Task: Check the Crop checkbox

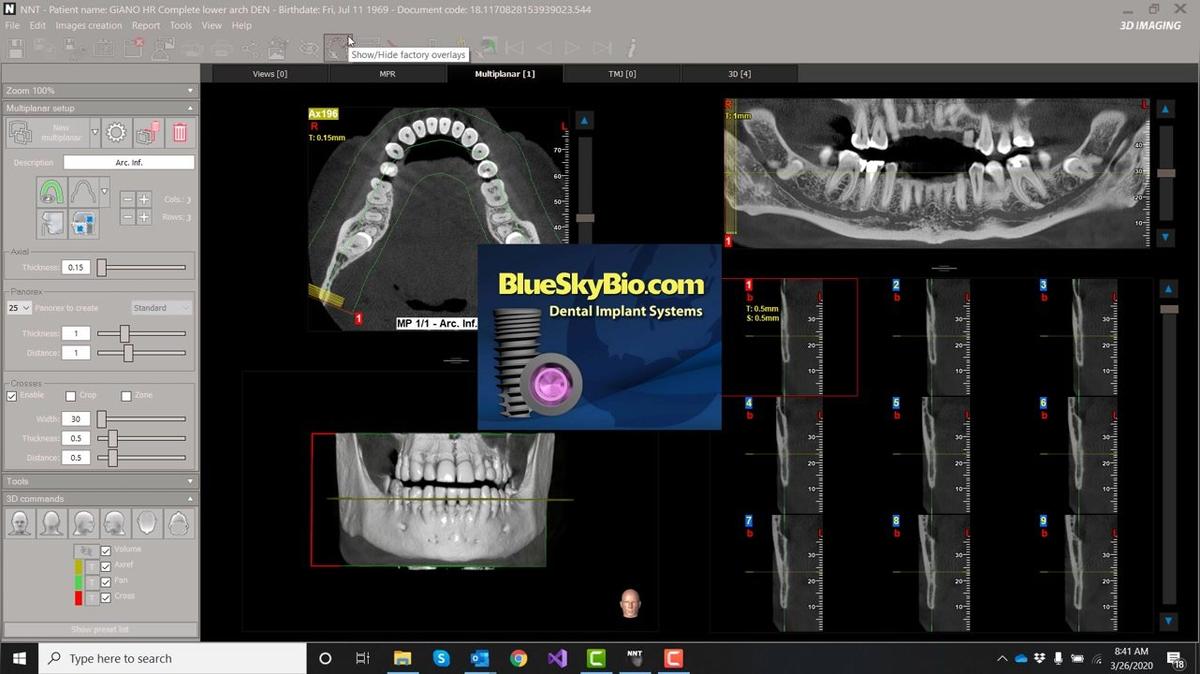Action: click(x=70, y=396)
